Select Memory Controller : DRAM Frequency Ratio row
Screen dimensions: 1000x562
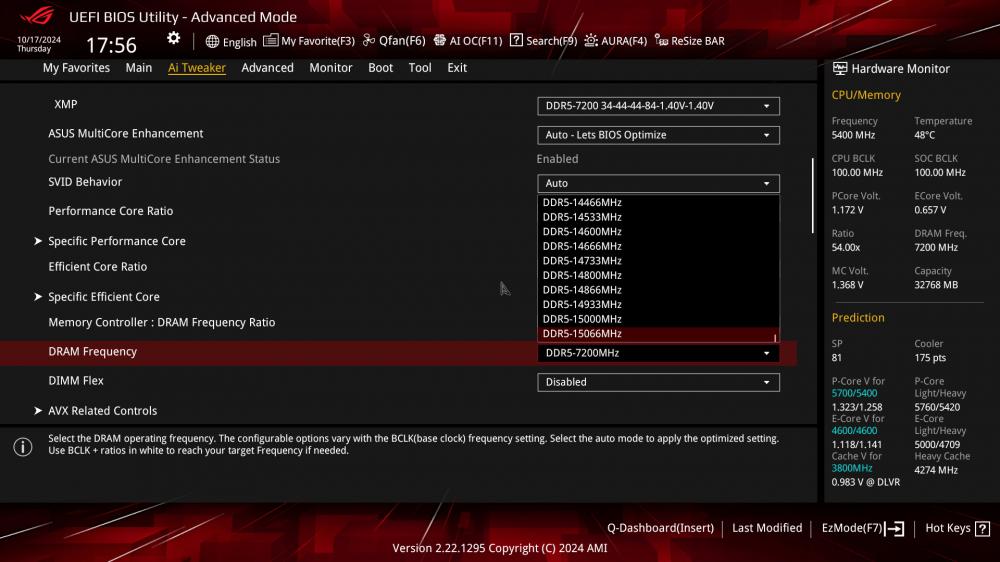coord(162,323)
